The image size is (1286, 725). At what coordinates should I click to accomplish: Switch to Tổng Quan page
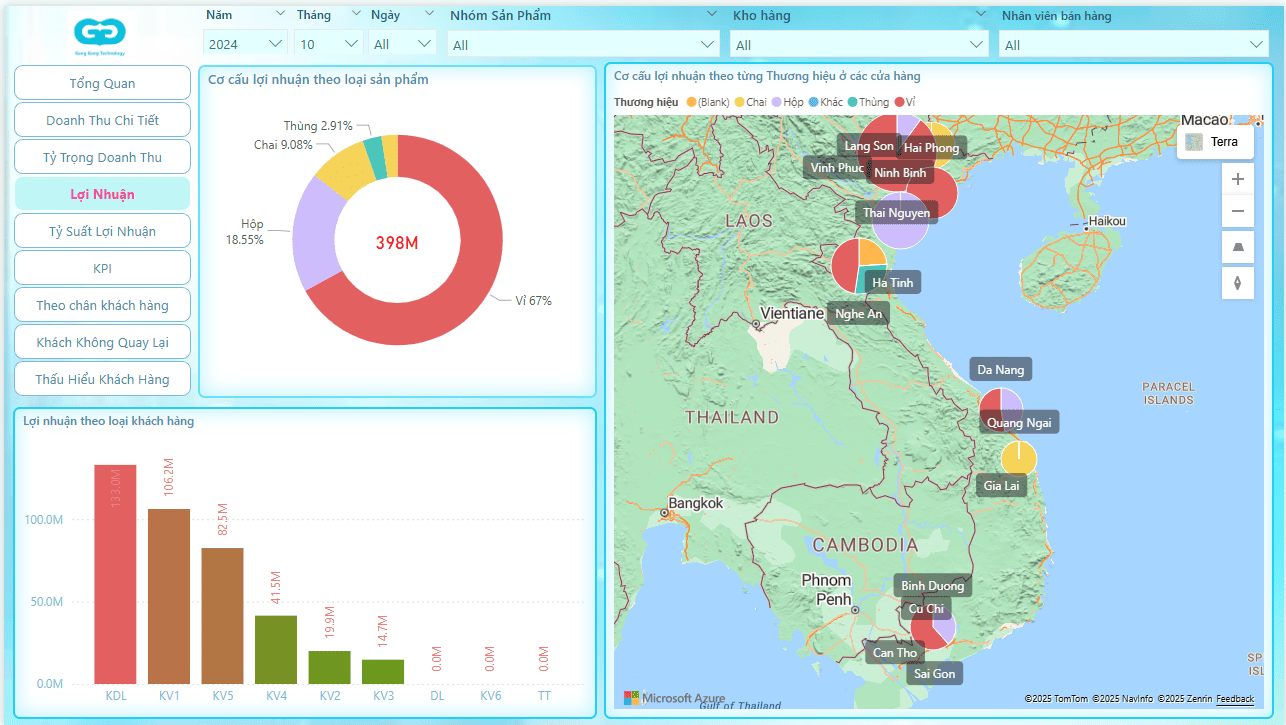pos(102,83)
